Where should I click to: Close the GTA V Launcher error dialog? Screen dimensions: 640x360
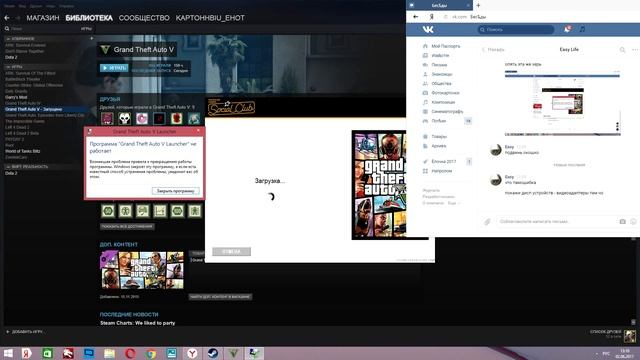pyautogui.click(x=198, y=131)
